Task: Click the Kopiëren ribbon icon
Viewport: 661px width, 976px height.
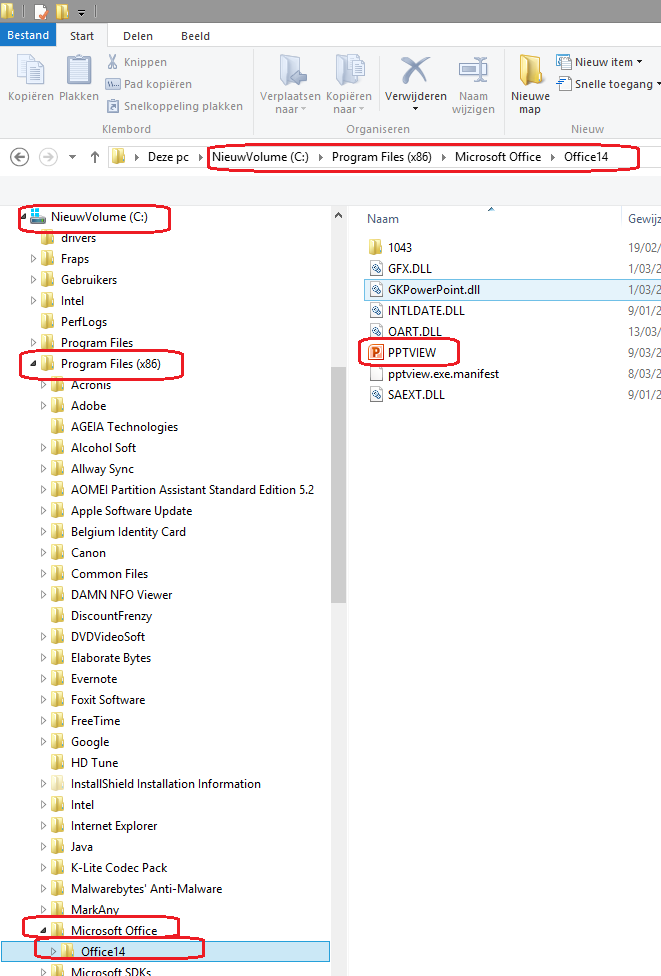Action: 30,70
